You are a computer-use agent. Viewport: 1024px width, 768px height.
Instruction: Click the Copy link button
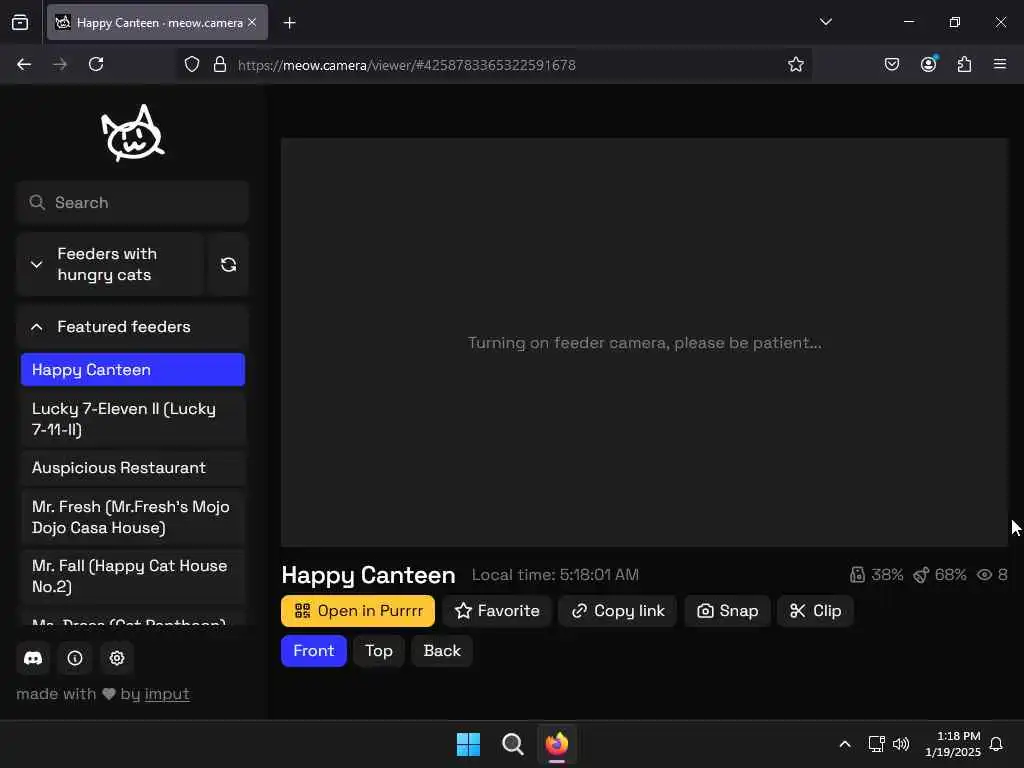[x=618, y=611]
